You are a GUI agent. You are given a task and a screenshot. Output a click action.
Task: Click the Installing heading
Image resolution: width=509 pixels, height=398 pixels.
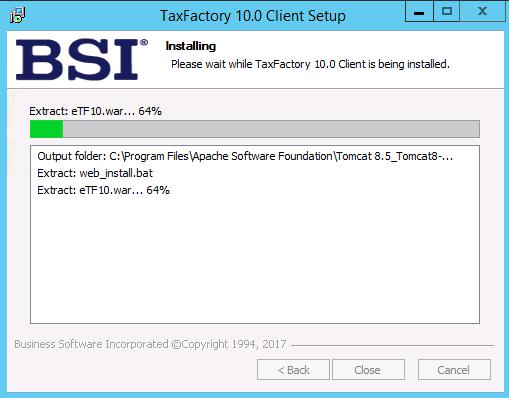tap(191, 46)
